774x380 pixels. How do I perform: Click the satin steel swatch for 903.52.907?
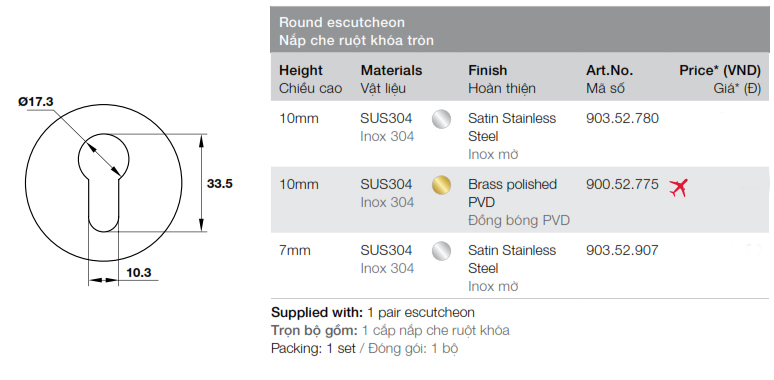point(441,251)
